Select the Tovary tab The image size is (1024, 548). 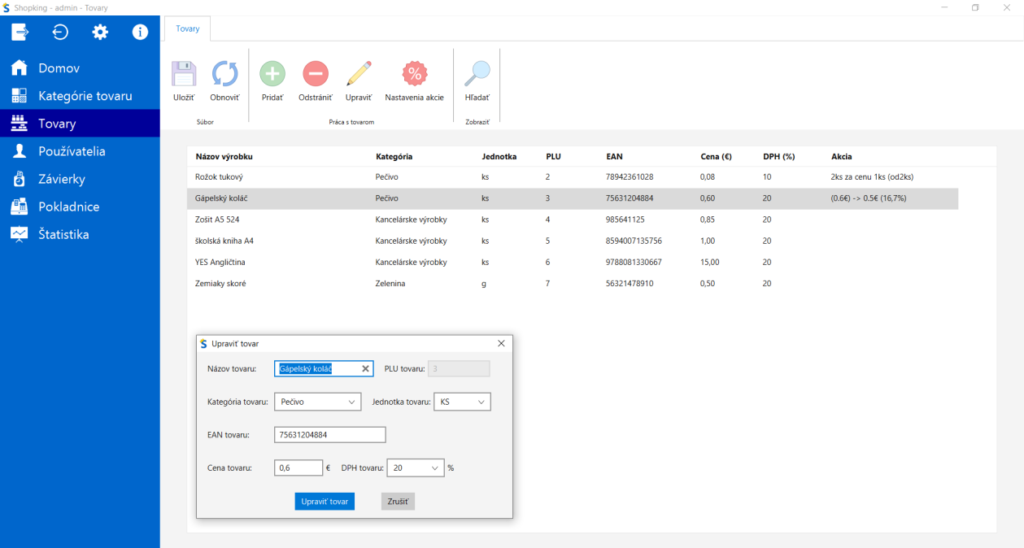(188, 28)
